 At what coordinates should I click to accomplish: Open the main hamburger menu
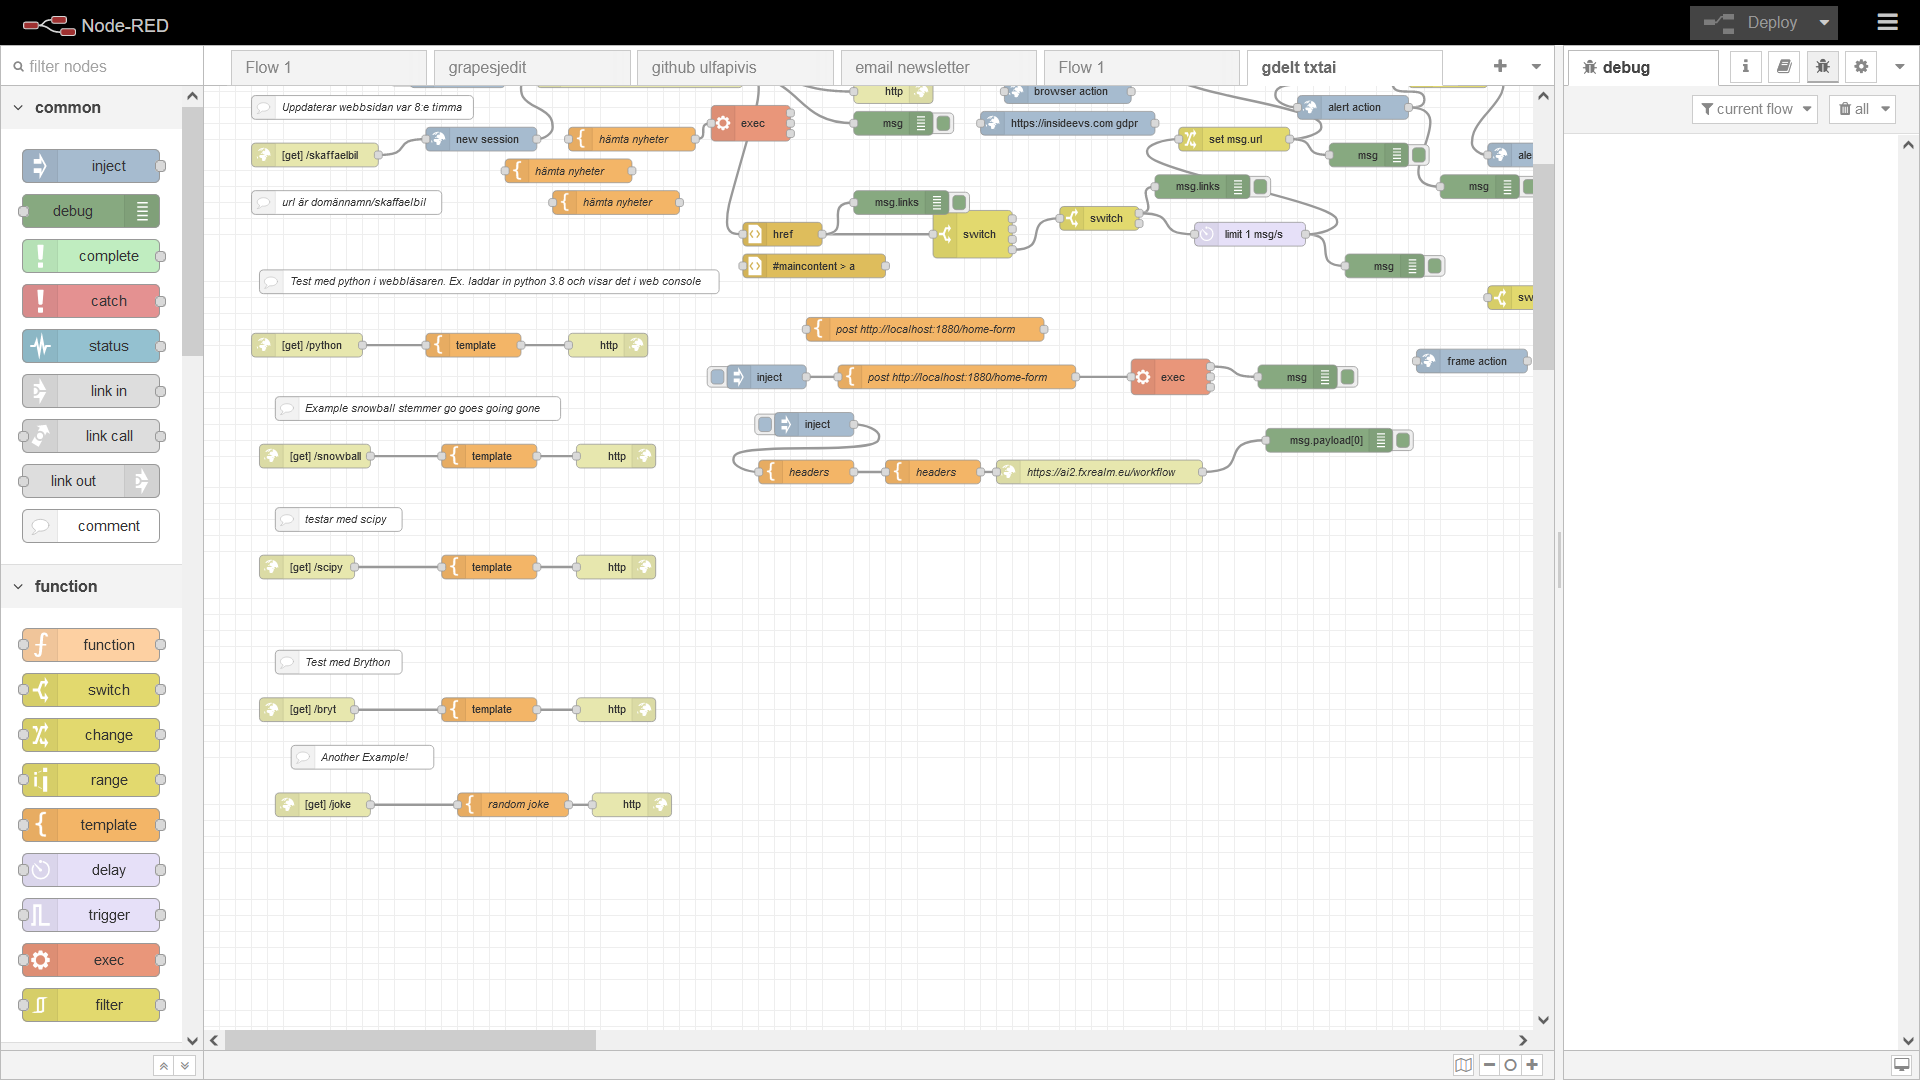tap(1888, 22)
